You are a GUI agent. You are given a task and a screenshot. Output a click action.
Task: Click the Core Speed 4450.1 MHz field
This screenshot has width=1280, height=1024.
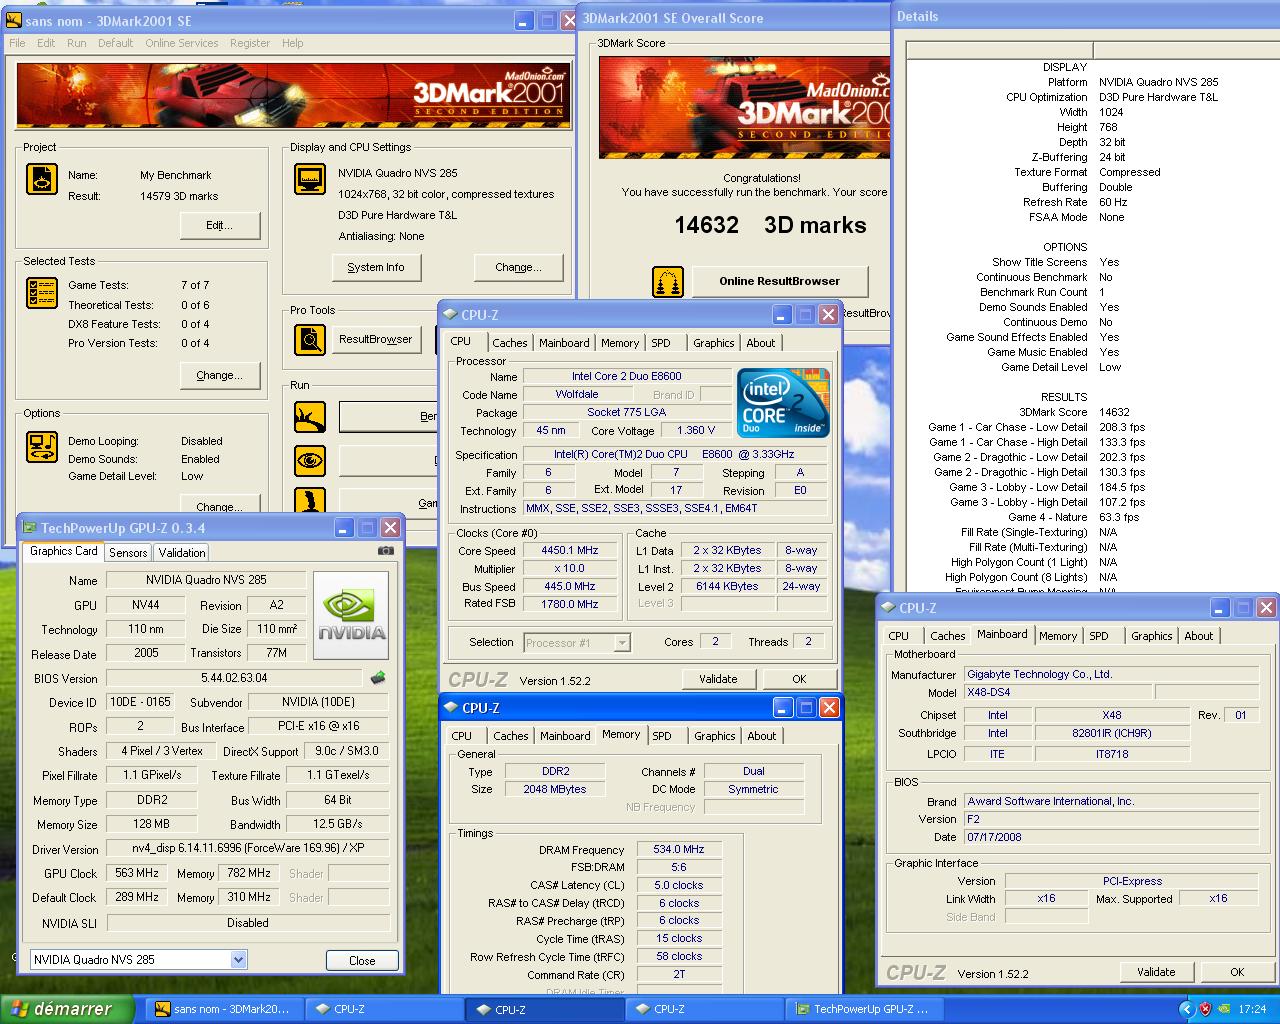coord(570,550)
